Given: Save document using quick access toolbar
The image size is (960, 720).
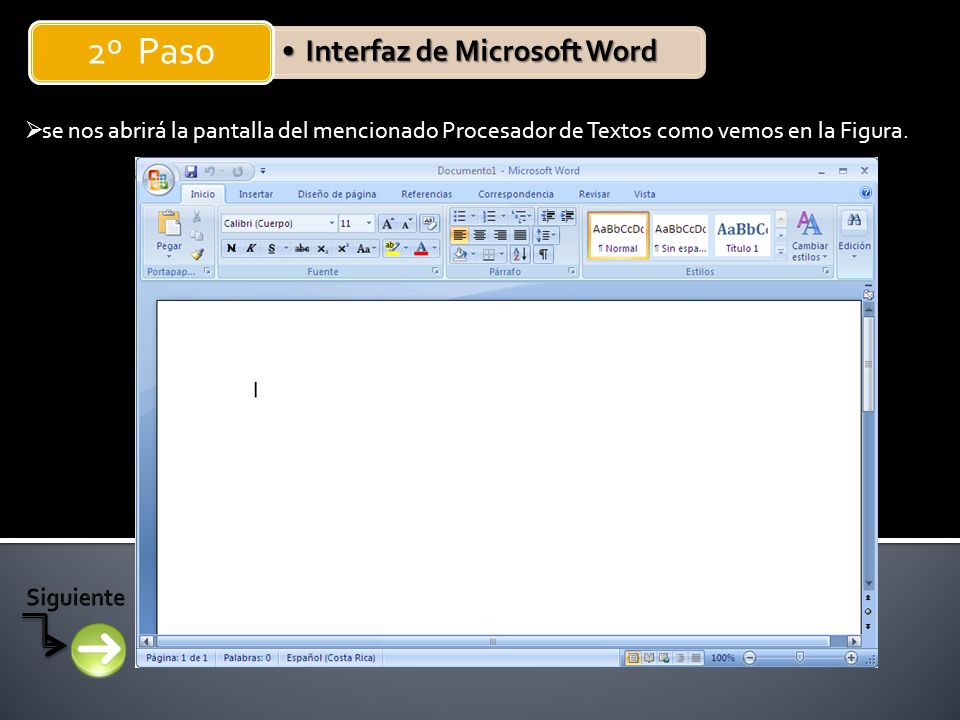Looking at the screenshot, I should point(191,171).
